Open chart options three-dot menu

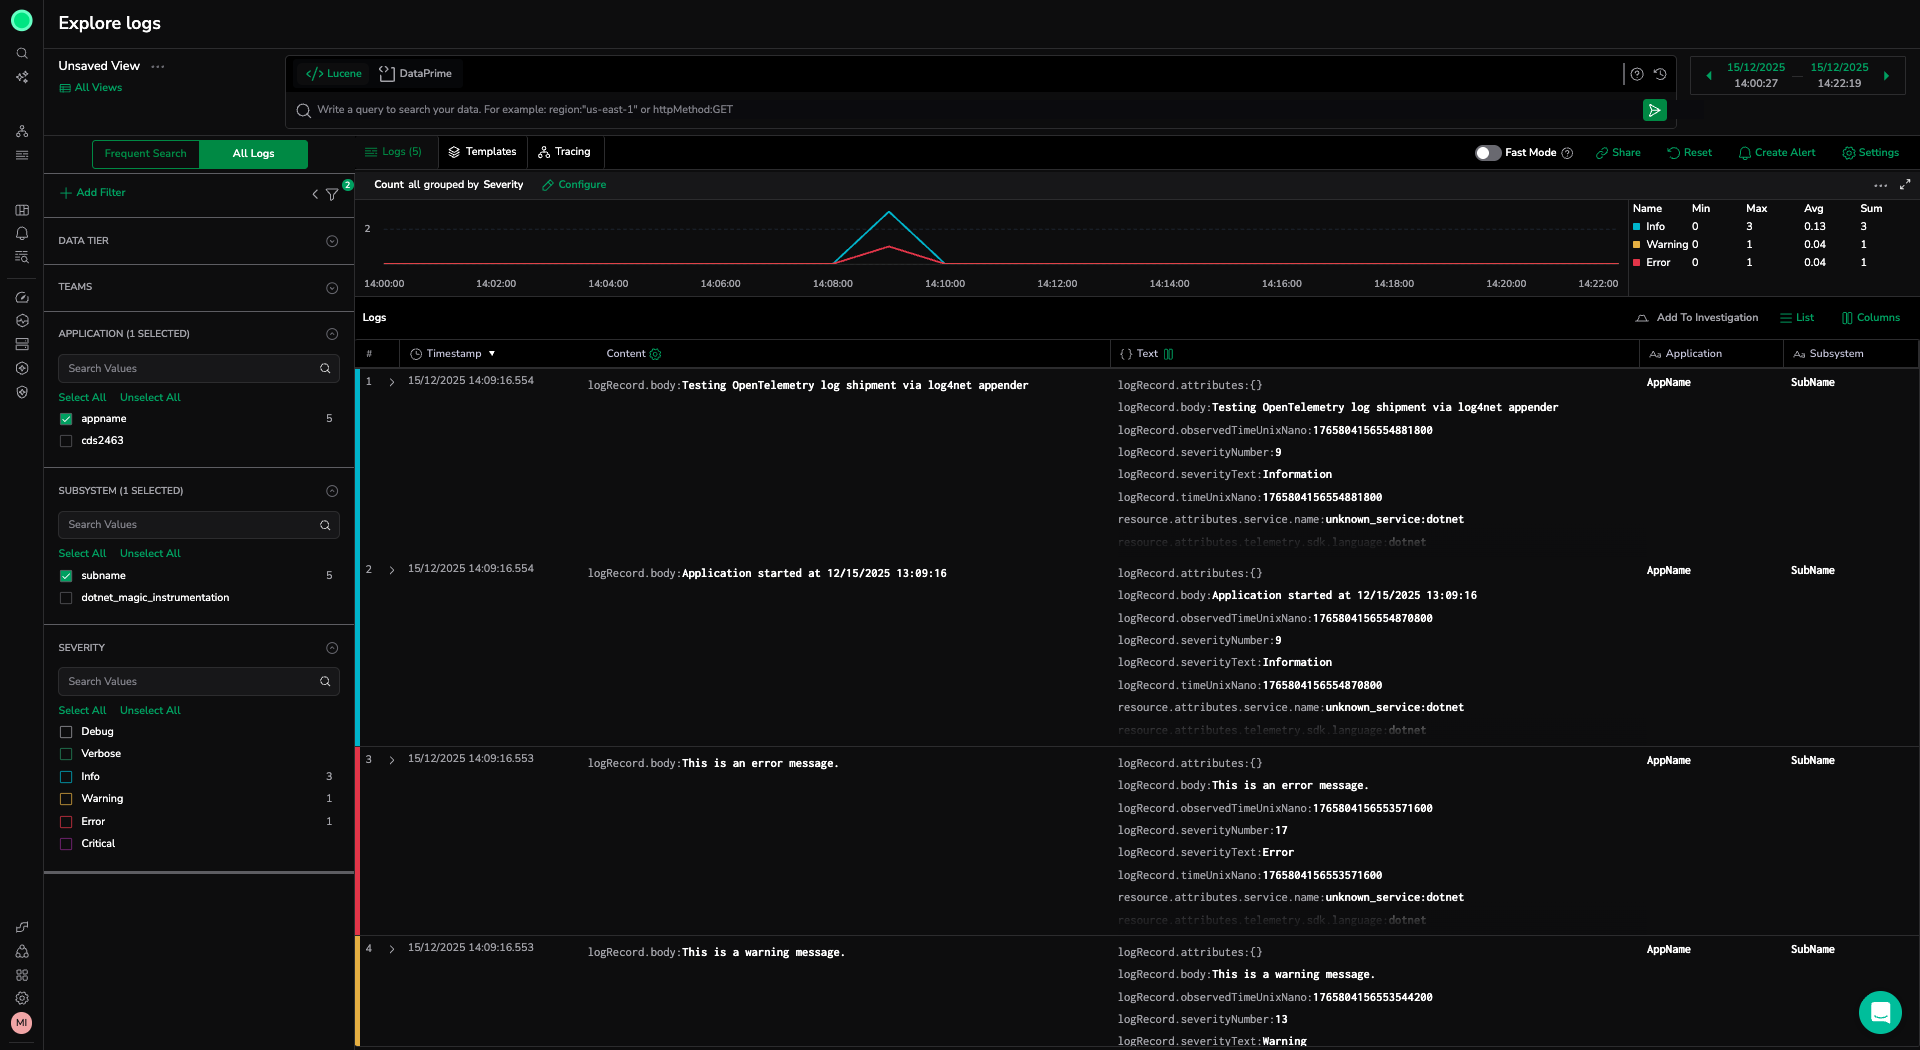point(1880,185)
